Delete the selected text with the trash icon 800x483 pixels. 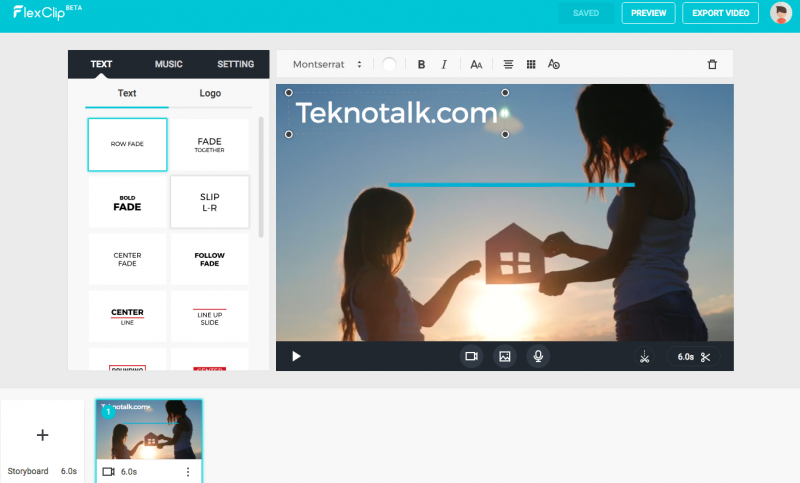712,64
